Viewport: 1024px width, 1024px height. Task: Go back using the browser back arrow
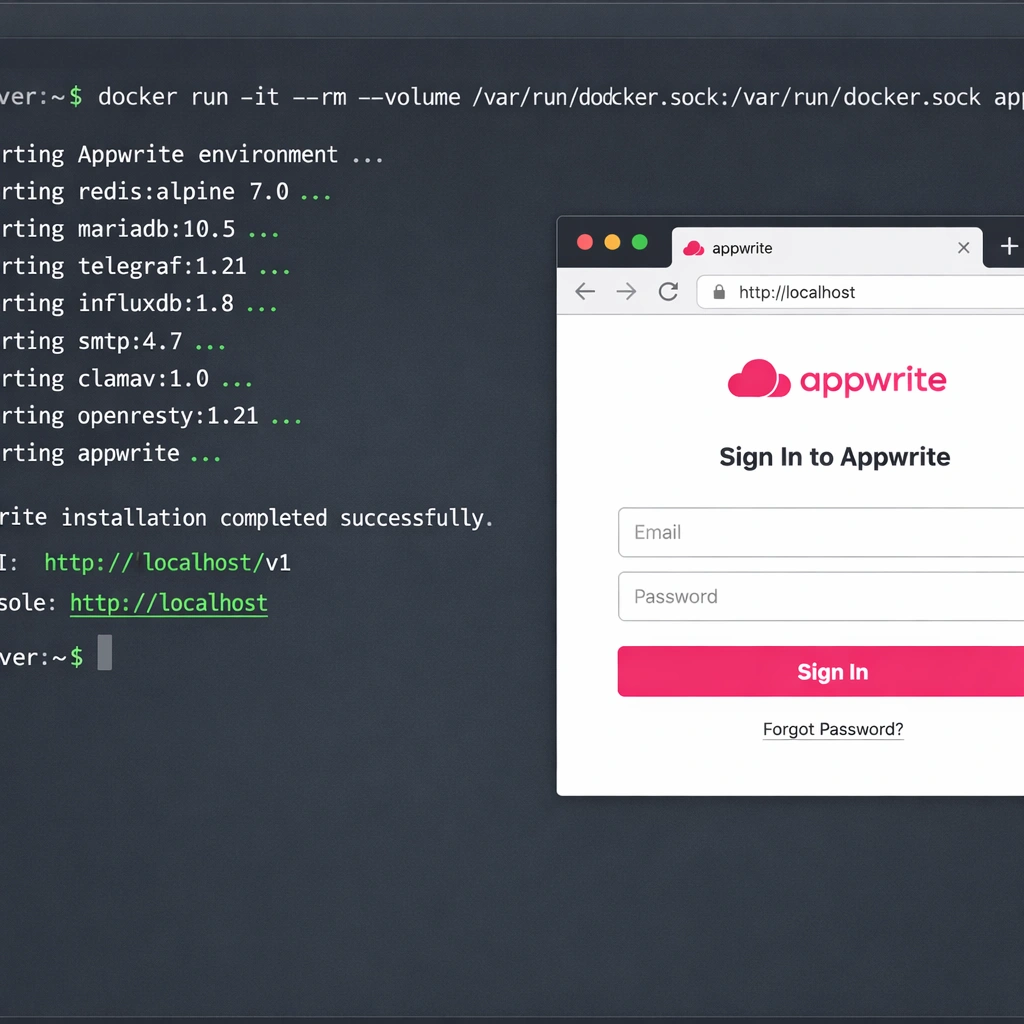click(585, 292)
